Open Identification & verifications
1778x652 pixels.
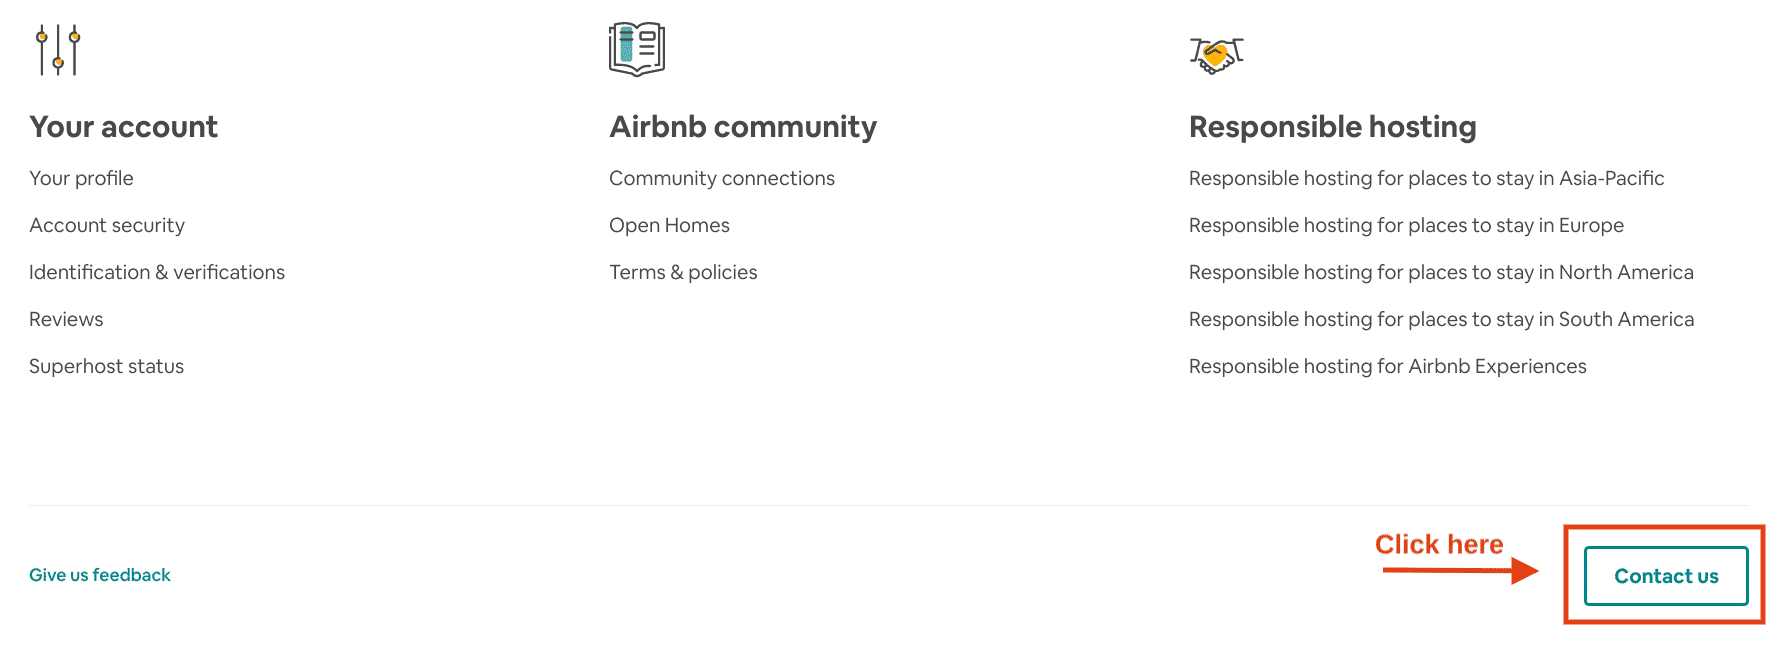tap(156, 271)
